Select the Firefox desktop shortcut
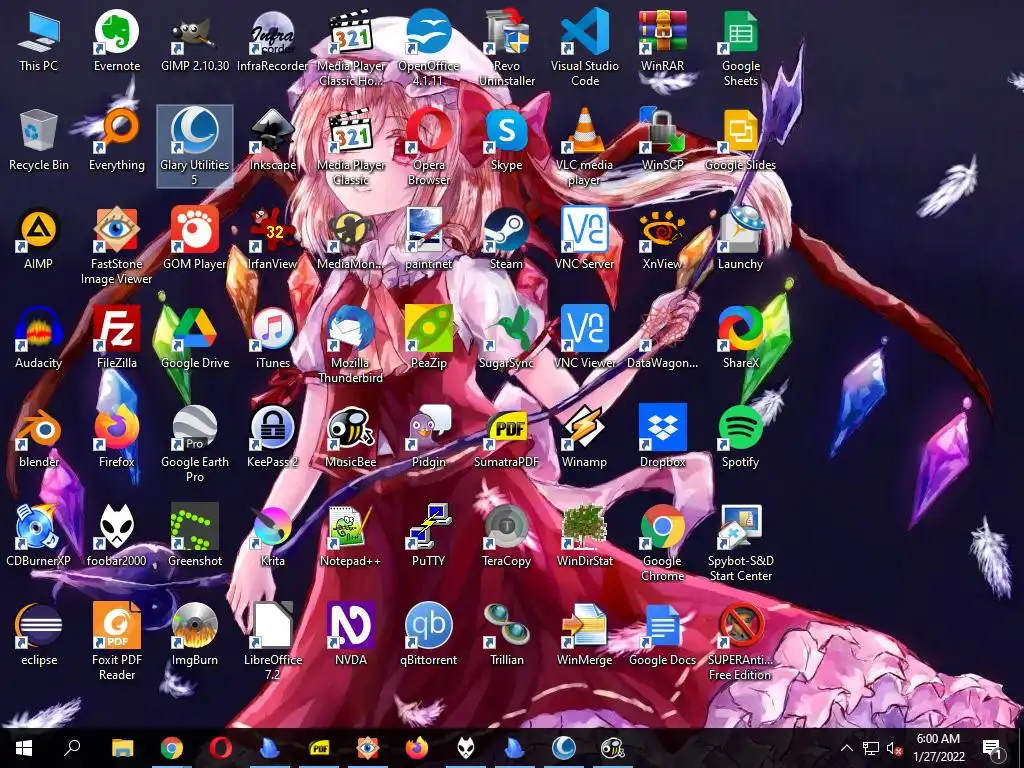Image resolution: width=1024 pixels, height=768 pixels. click(117, 438)
